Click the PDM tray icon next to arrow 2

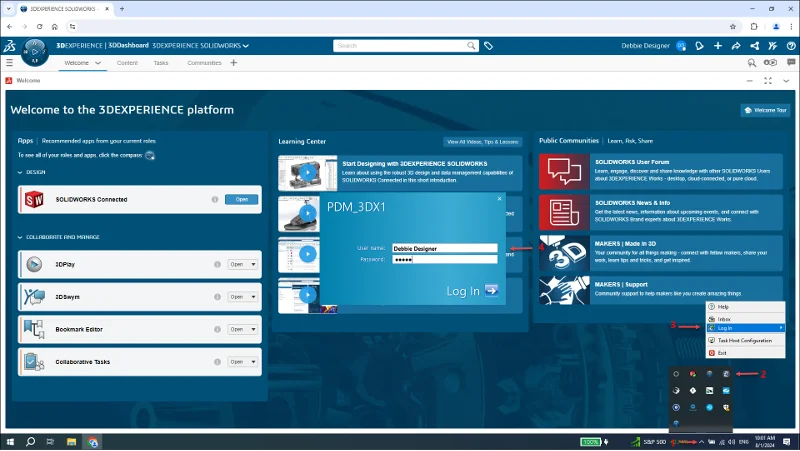[x=726, y=374]
